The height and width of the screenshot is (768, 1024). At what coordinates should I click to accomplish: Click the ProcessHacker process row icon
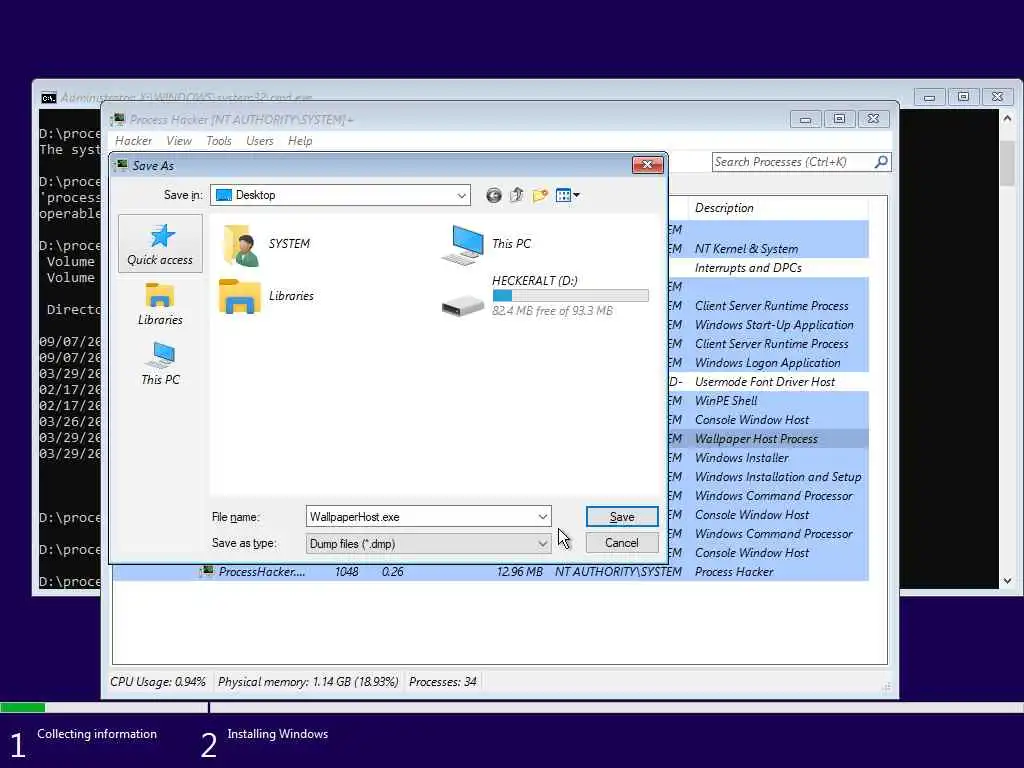(x=207, y=571)
